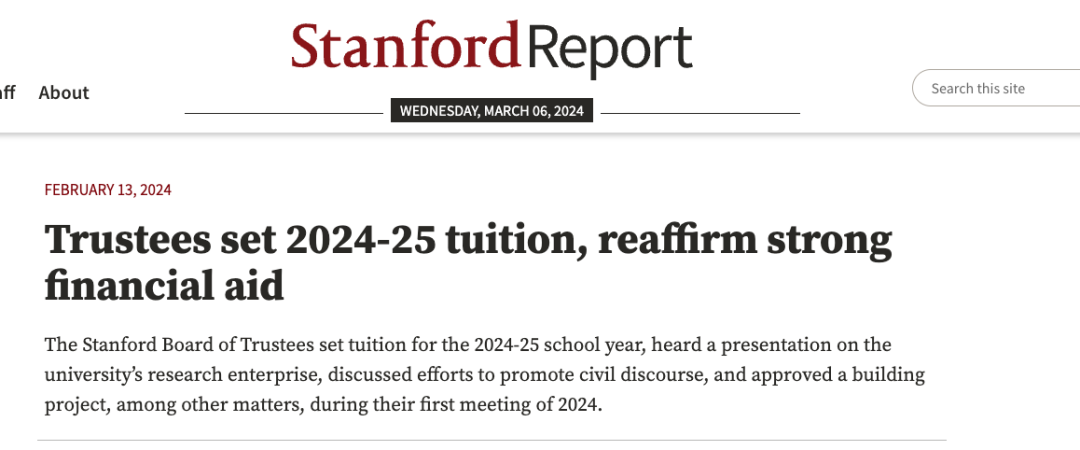
Task: Click the summary's first line about Board of Trustees
Action: [x=468, y=344]
